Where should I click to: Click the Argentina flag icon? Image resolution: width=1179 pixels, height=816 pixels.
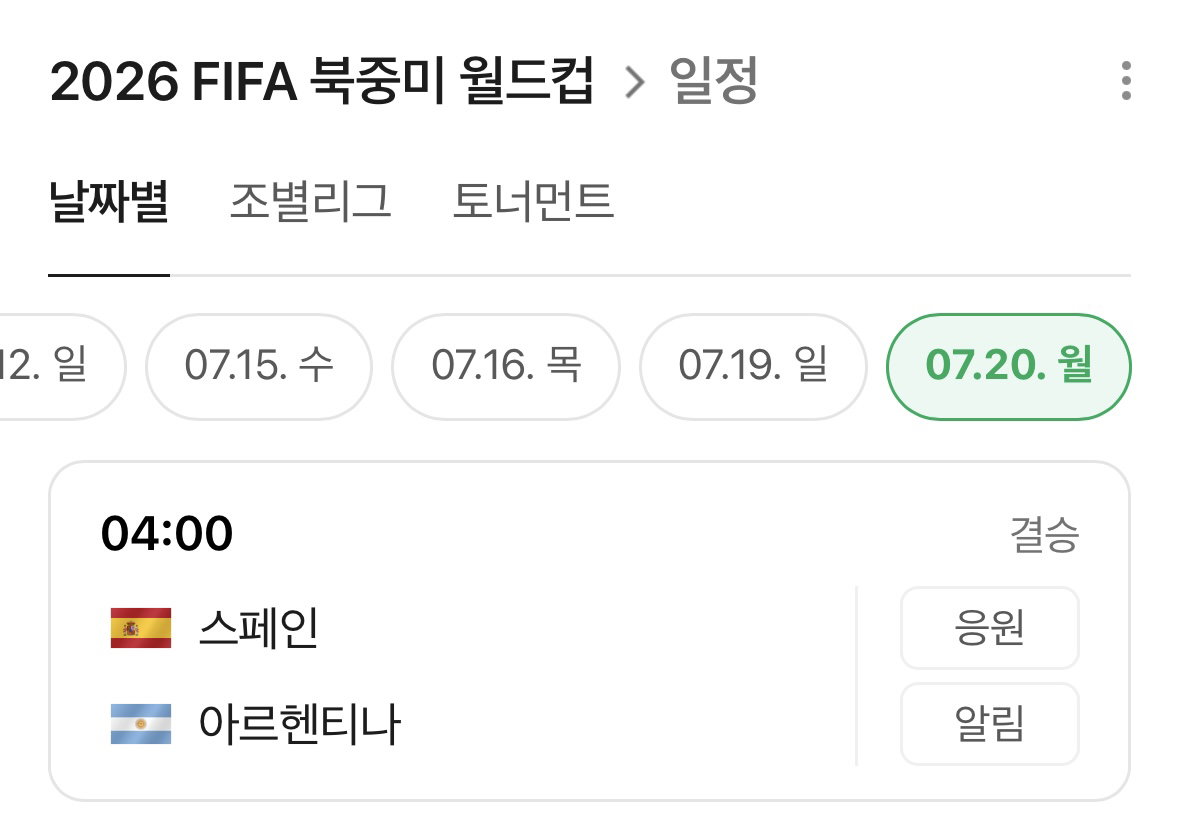click(141, 723)
